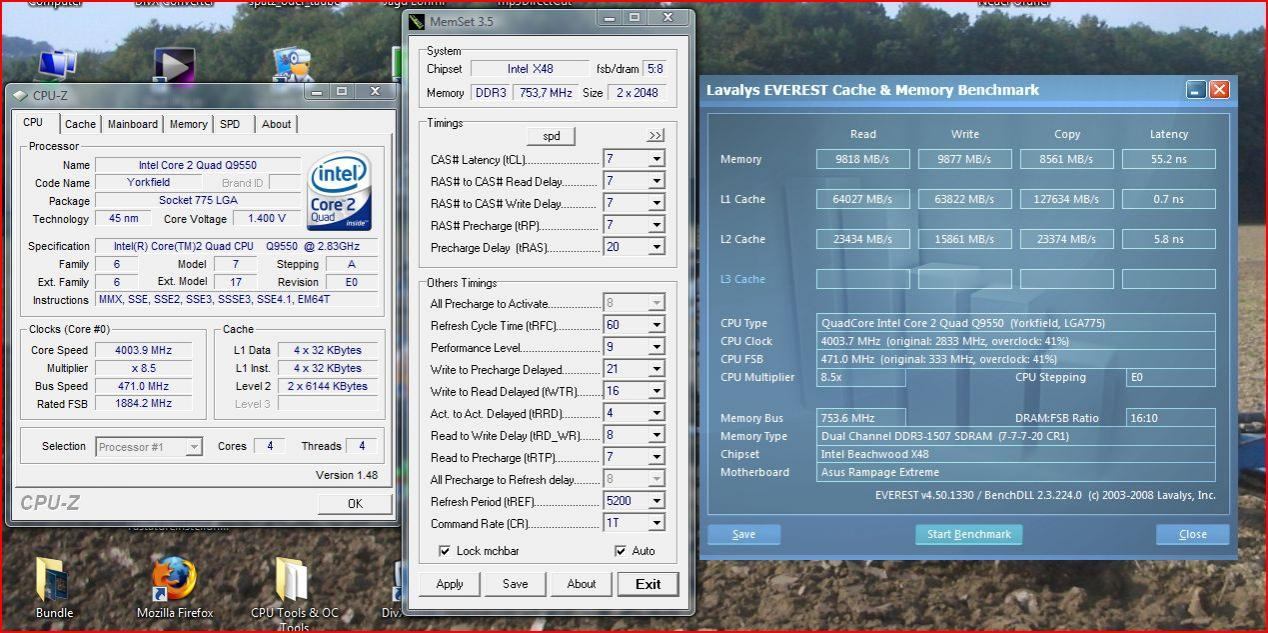Switch to the CPU tab in CPU-Z
This screenshot has width=1268, height=633.
(33, 122)
